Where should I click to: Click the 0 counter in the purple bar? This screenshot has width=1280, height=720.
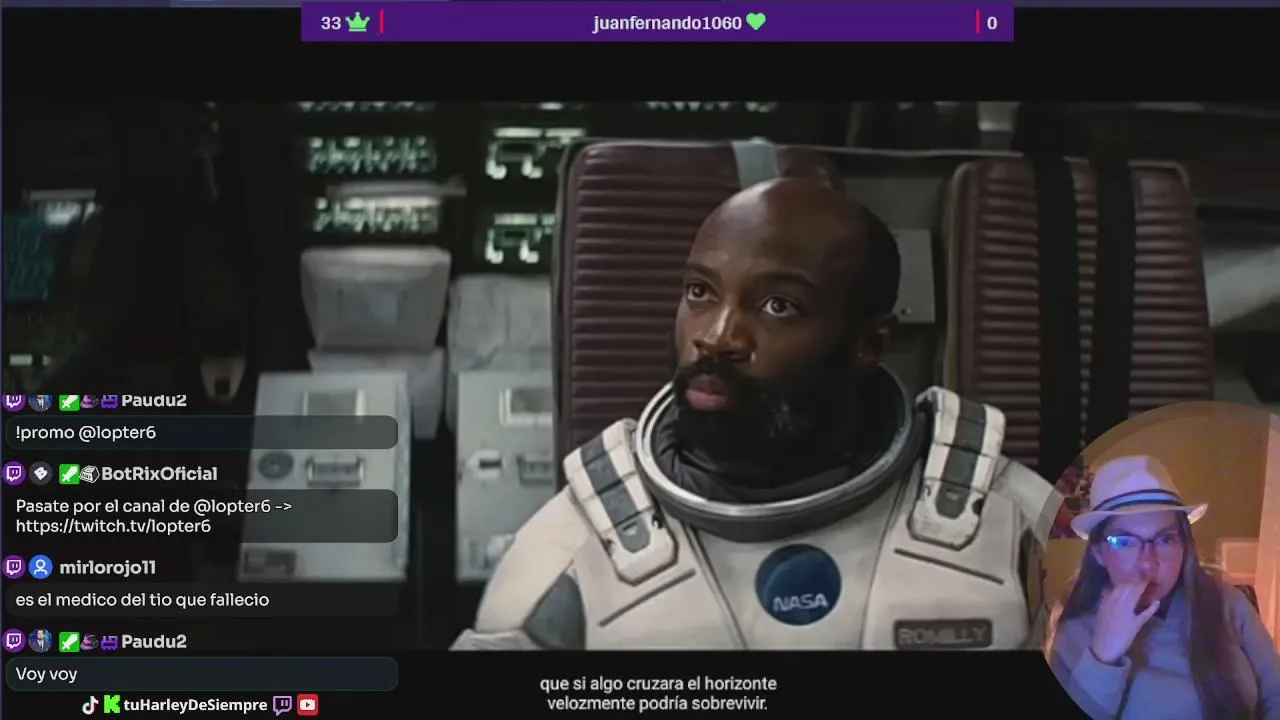tap(992, 23)
